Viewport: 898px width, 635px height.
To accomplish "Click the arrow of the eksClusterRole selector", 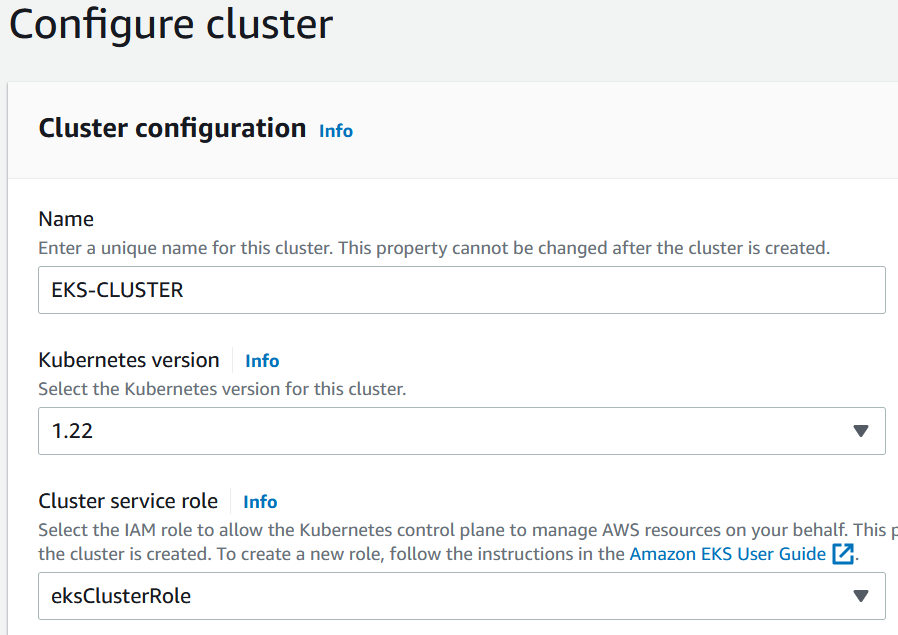I will (860, 595).
